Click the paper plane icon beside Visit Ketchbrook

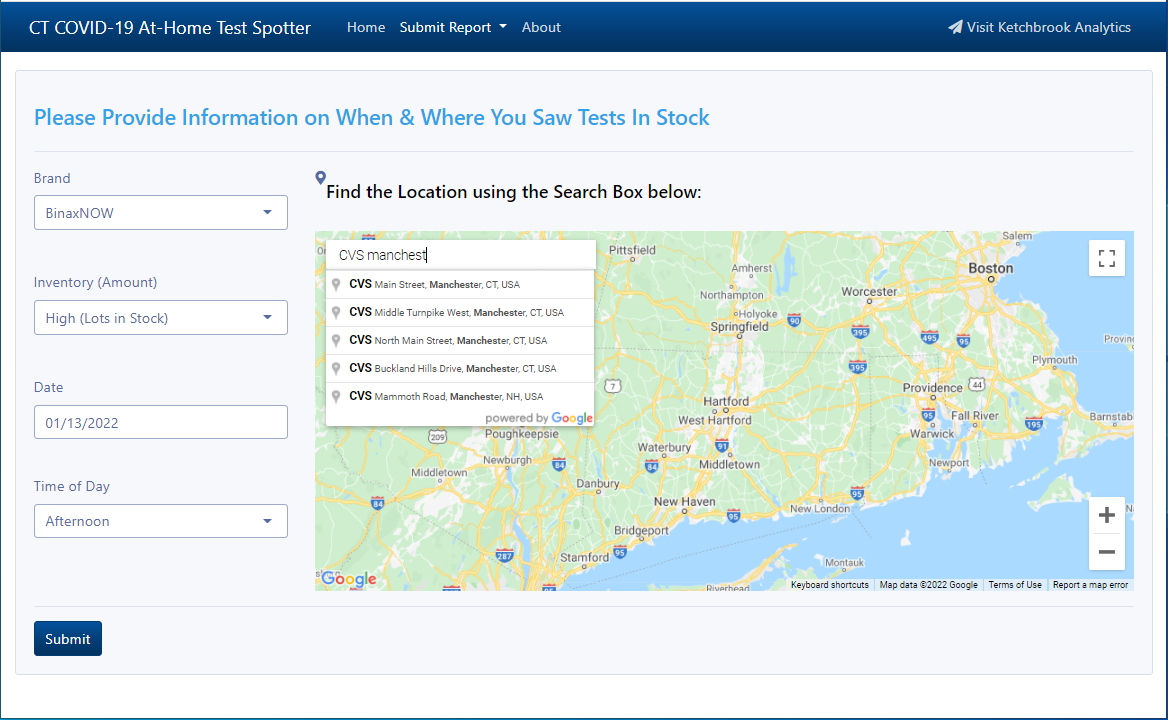pos(955,28)
